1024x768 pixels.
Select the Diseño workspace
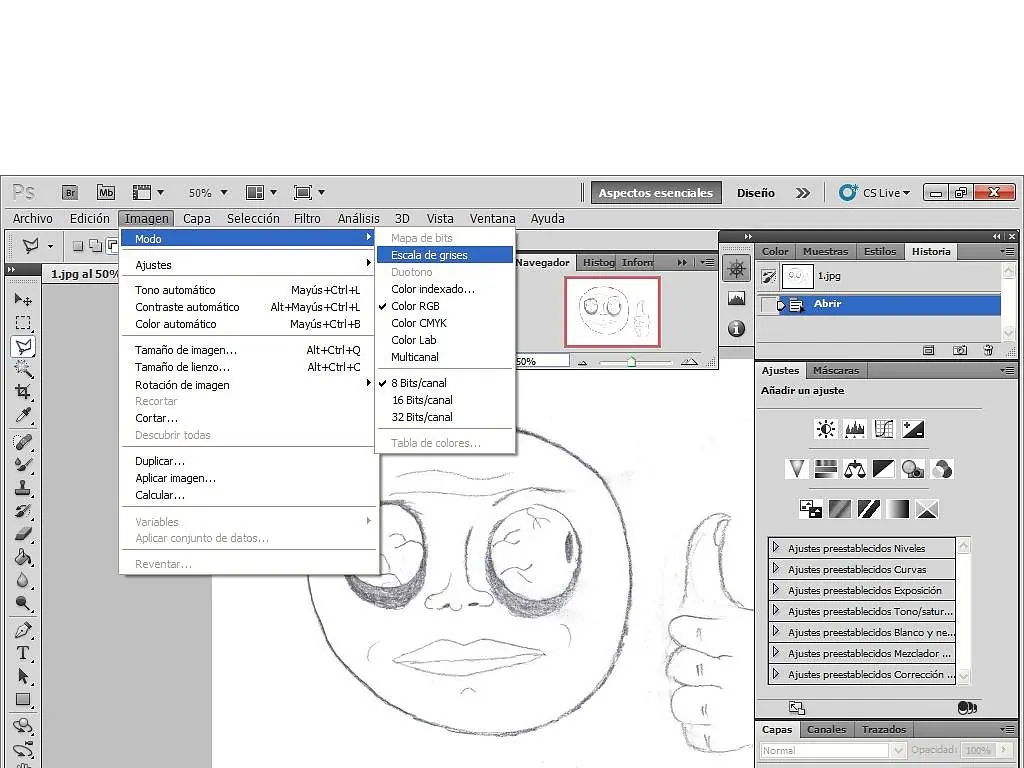click(756, 193)
